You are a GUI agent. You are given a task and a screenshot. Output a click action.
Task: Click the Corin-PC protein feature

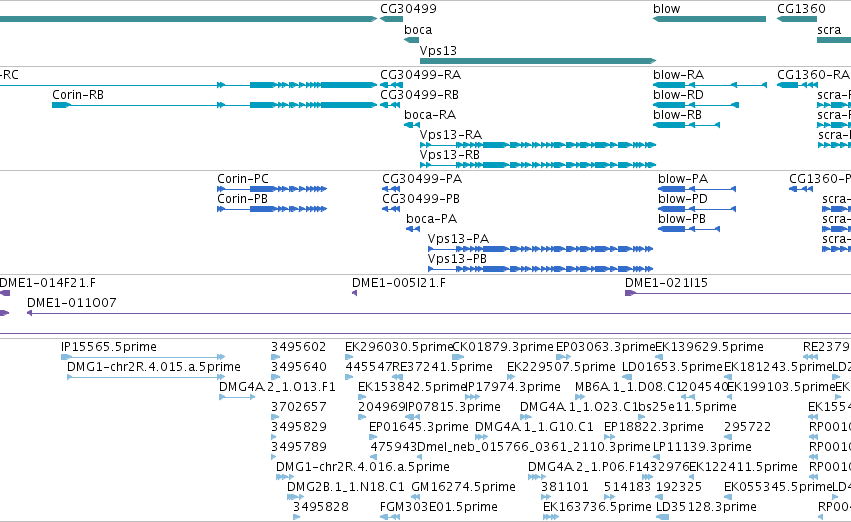click(x=272, y=189)
